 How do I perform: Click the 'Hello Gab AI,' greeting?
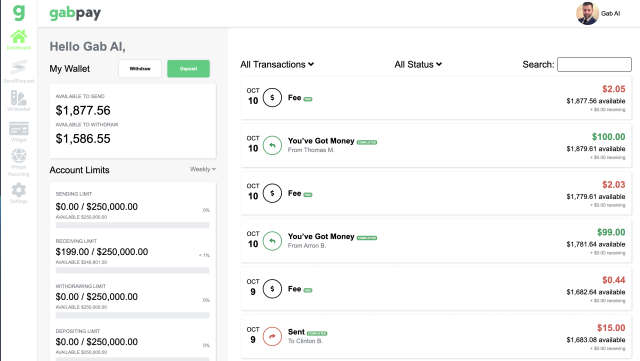[x=87, y=47]
